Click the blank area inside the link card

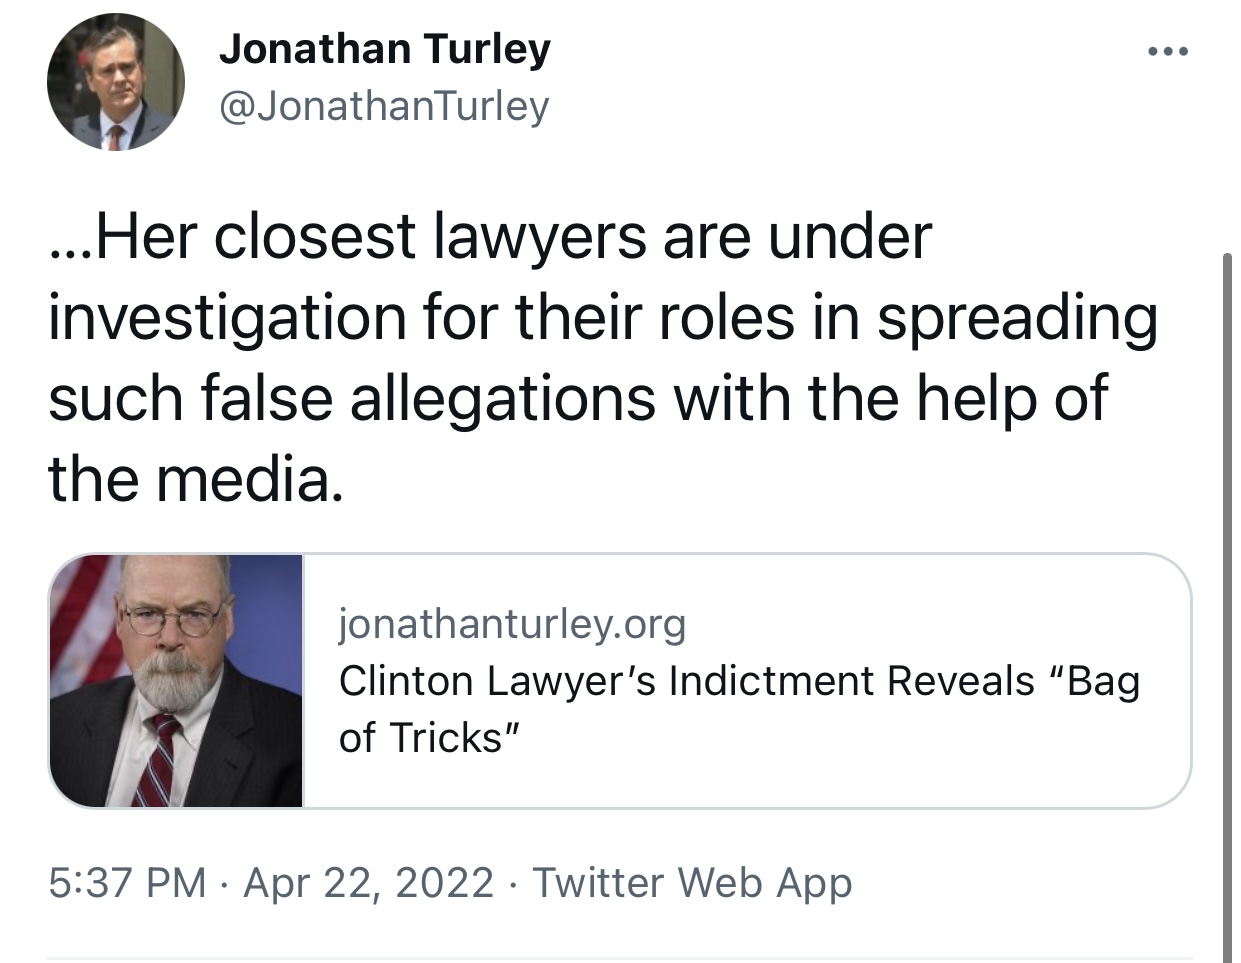pyautogui.click(x=900, y=760)
